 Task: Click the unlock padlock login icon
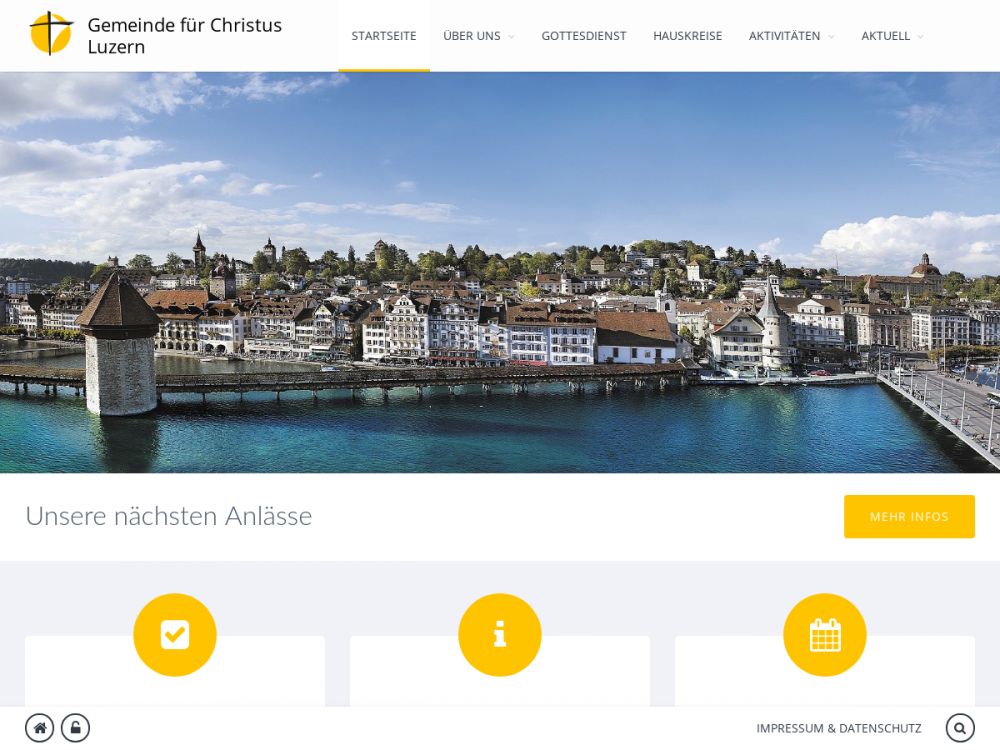coord(75,728)
